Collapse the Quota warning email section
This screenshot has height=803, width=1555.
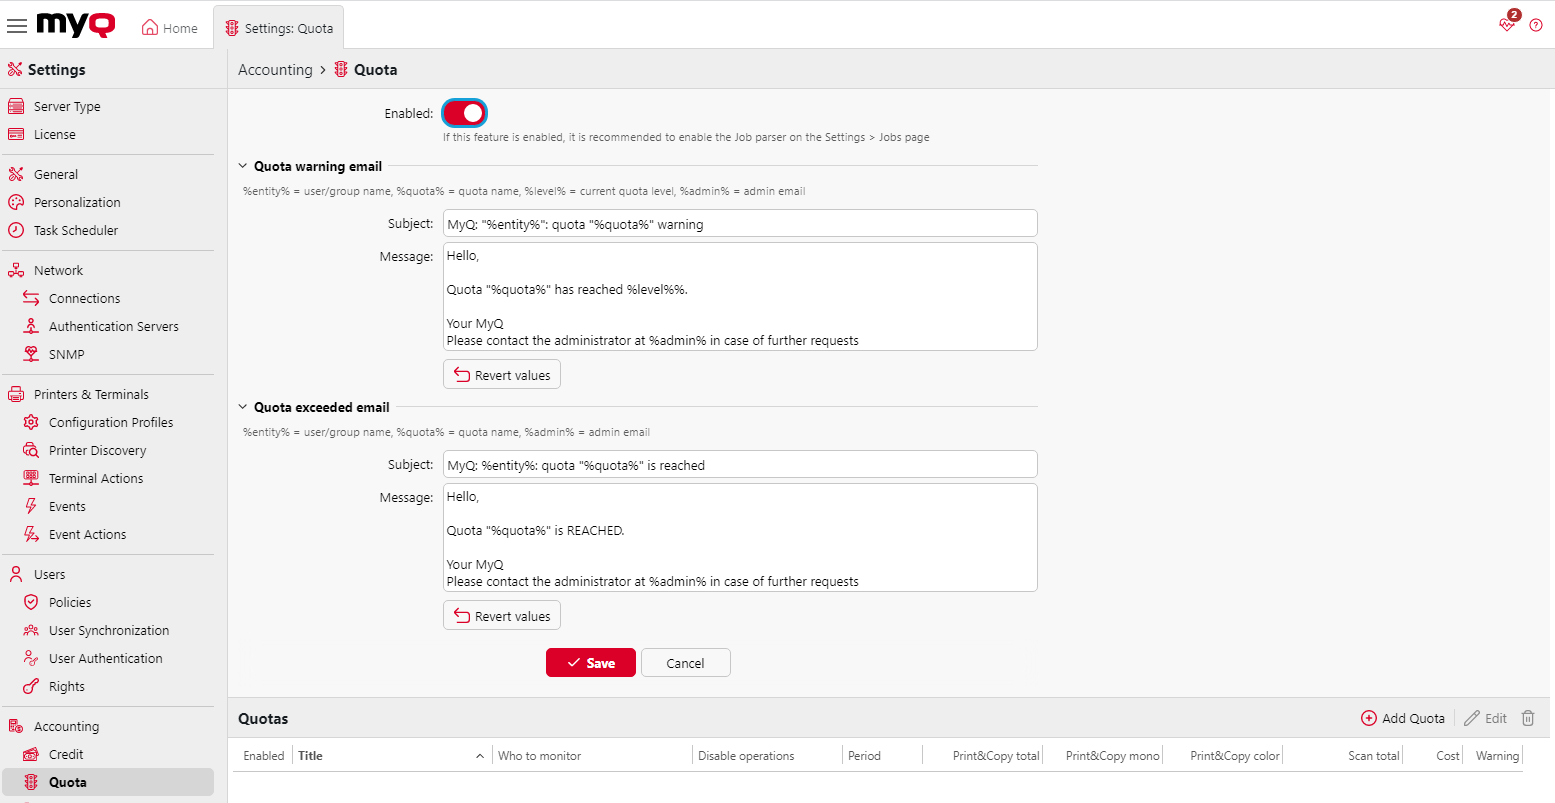coord(242,166)
